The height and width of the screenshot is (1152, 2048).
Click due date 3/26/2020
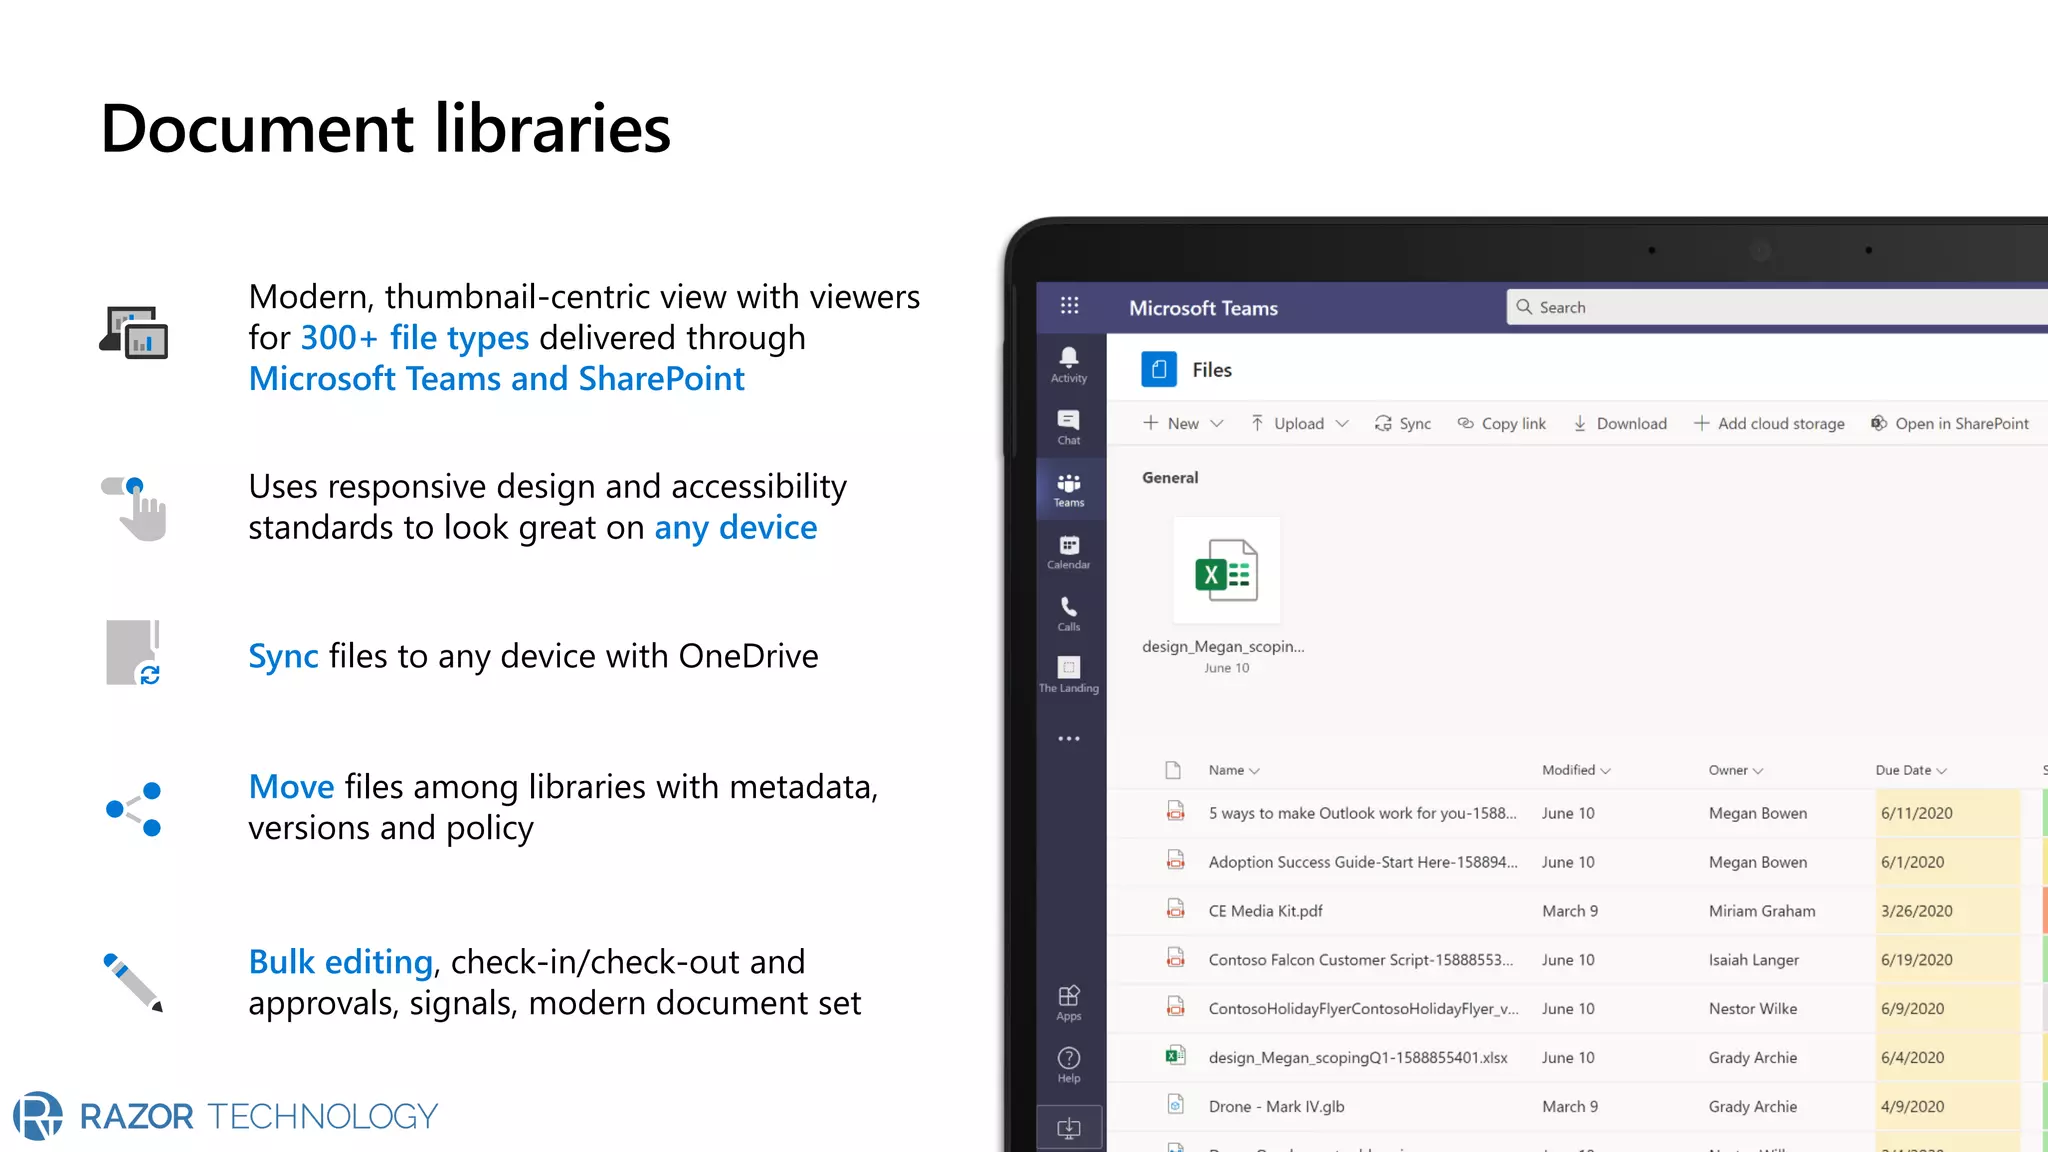click(1916, 911)
